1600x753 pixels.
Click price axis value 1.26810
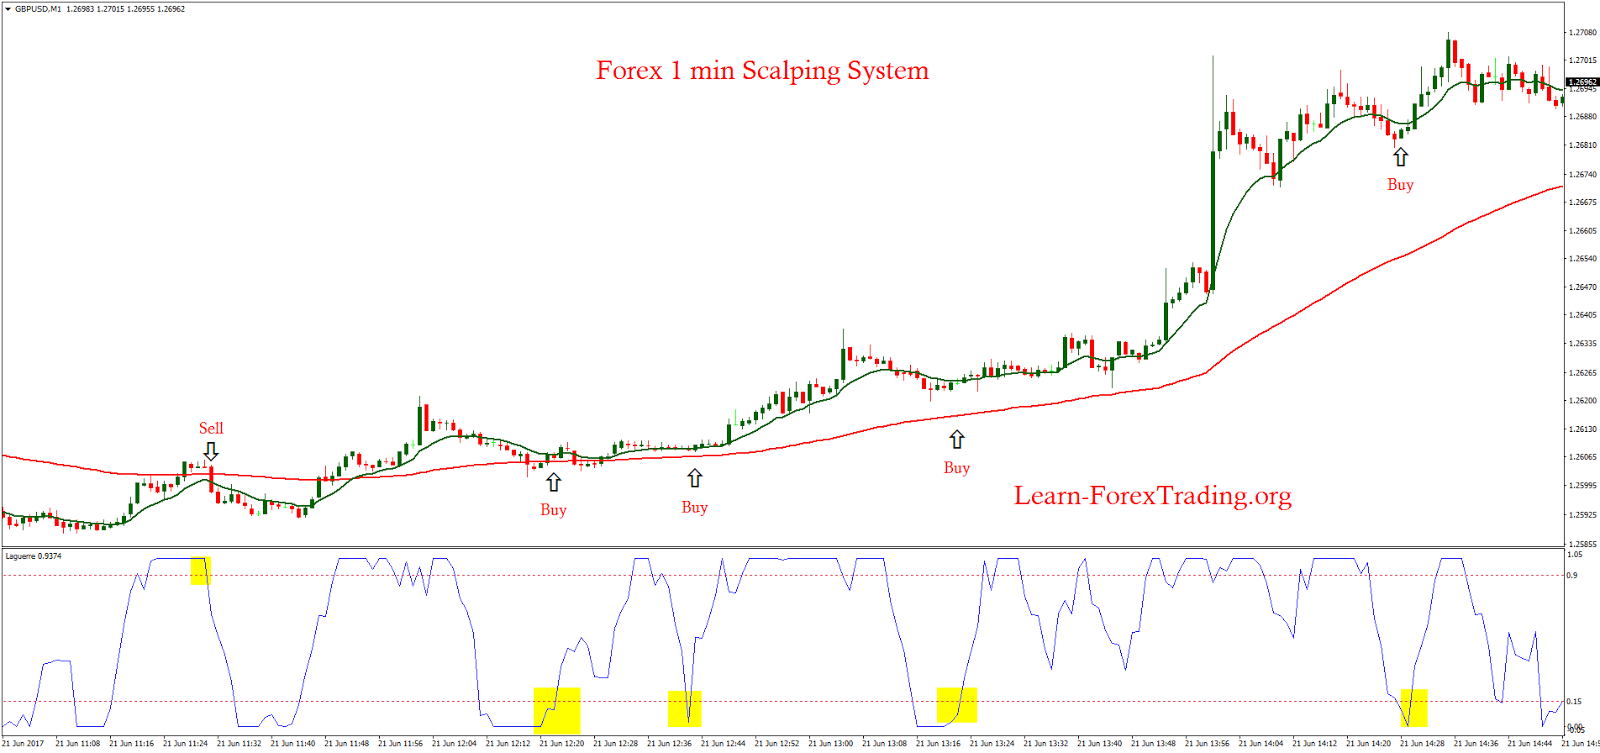click(x=1582, y=146)
